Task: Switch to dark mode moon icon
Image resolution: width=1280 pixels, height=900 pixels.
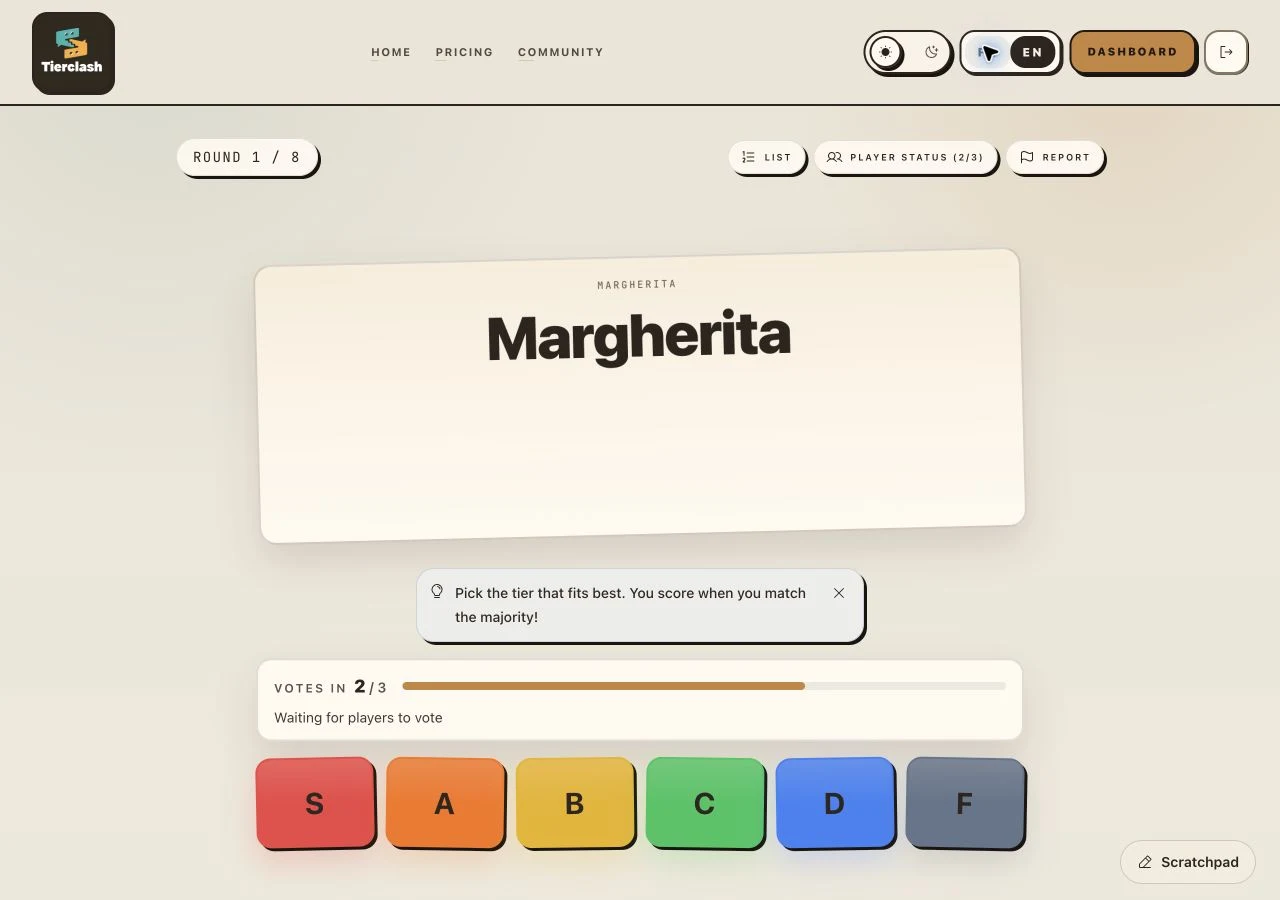Action: pos(931,52)
